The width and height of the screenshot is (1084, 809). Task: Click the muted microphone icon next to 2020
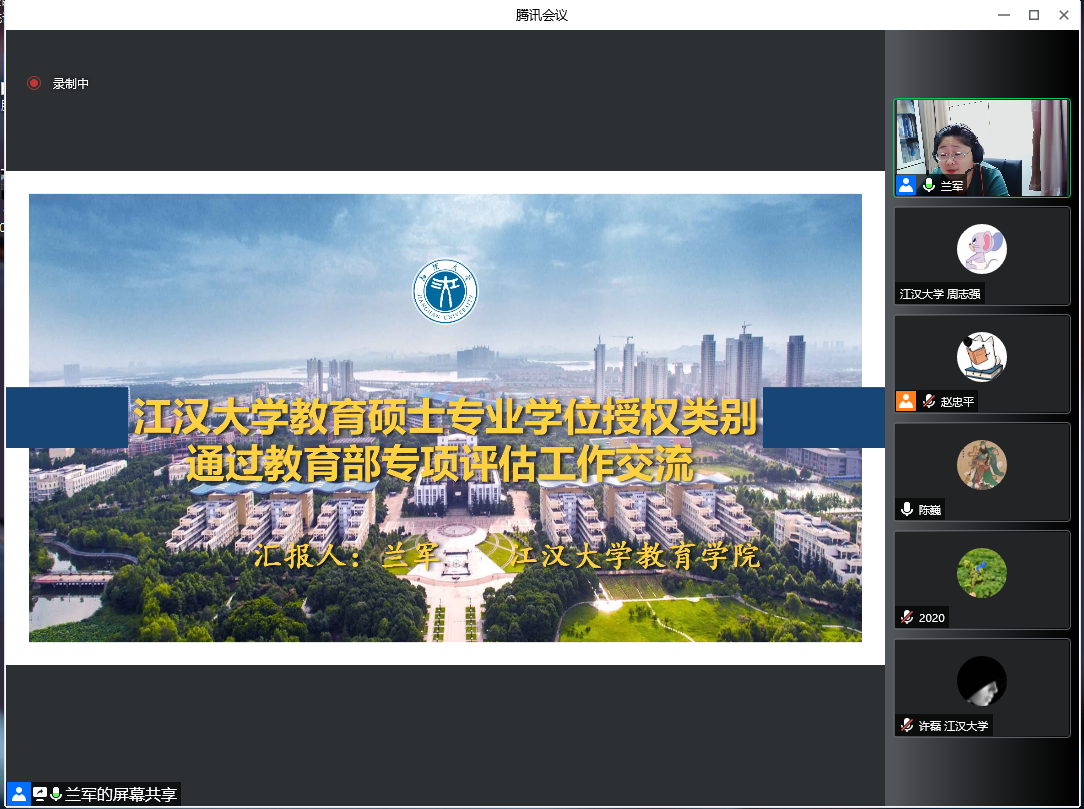(906, 617)
